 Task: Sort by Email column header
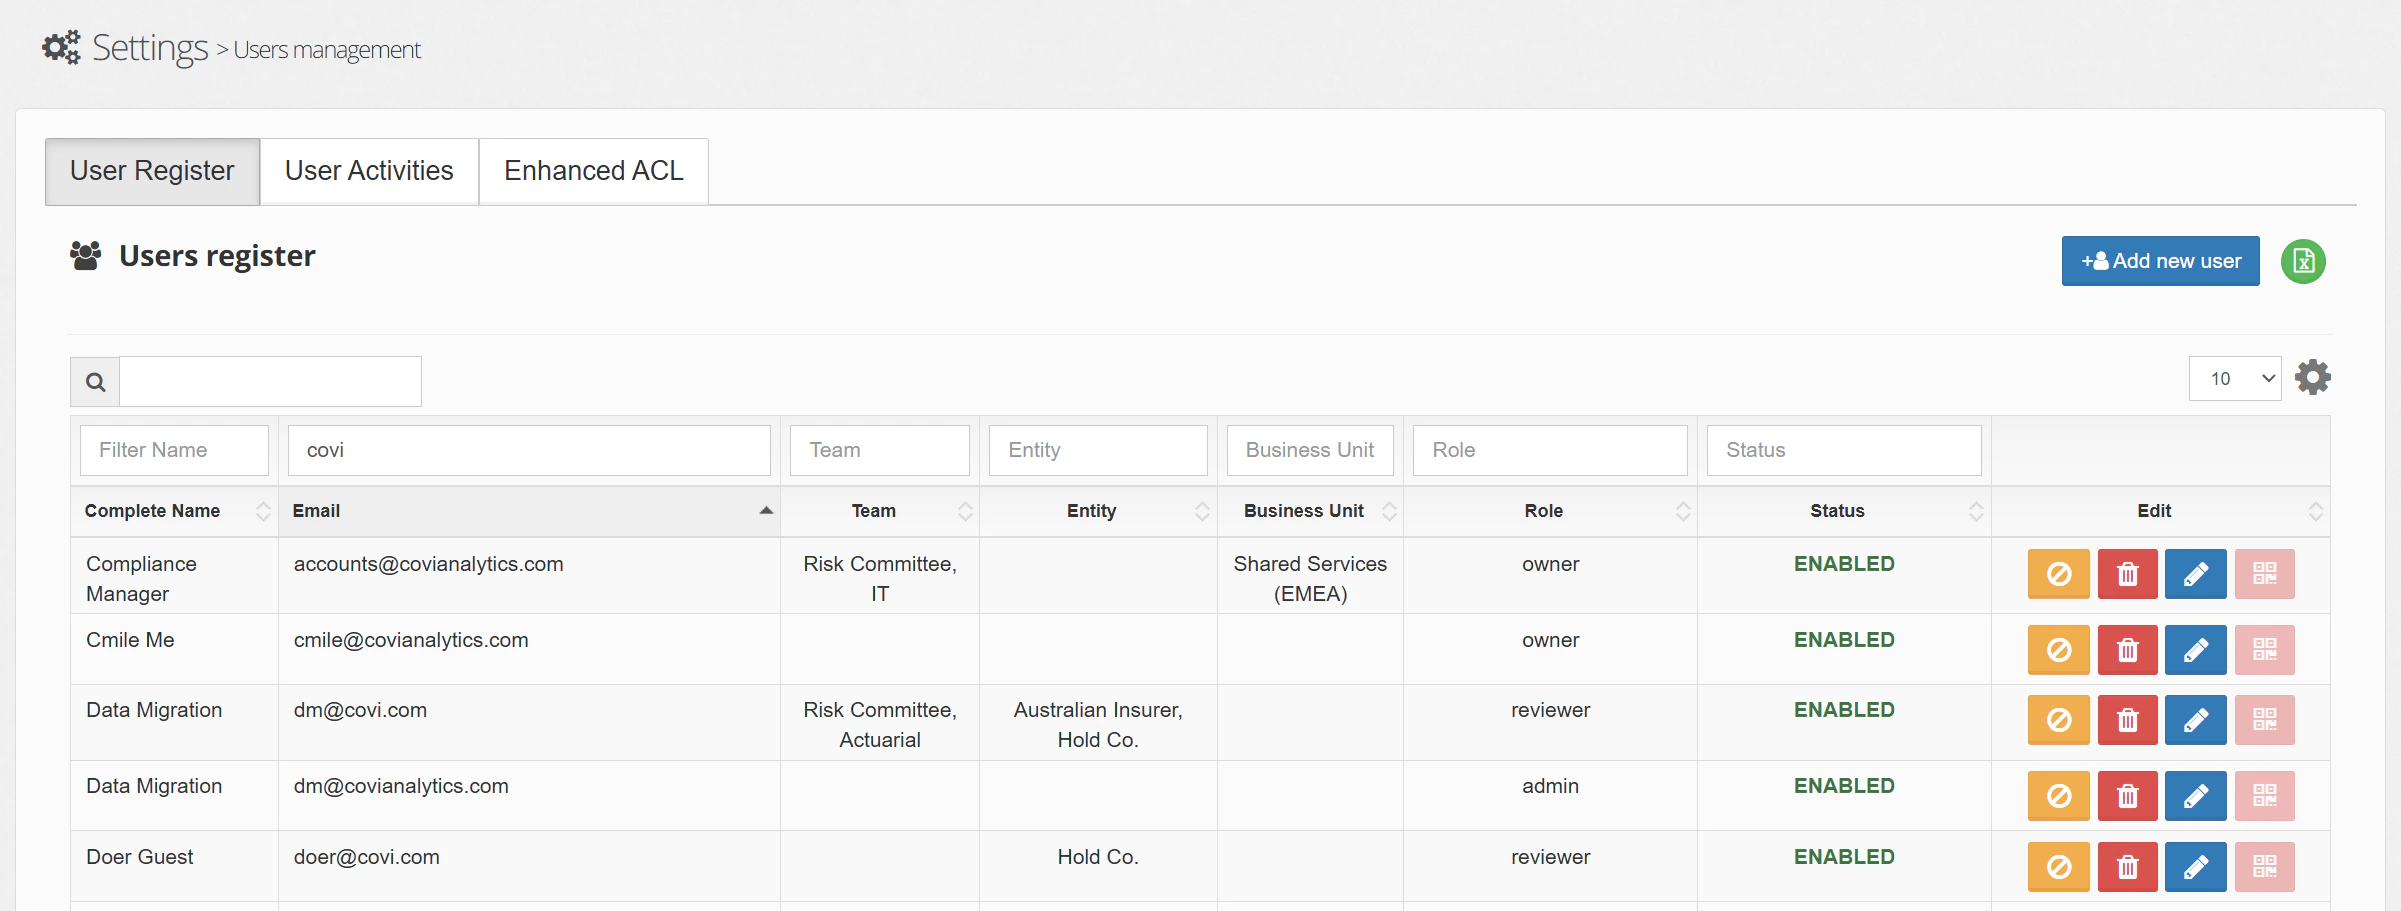(529, 511)
